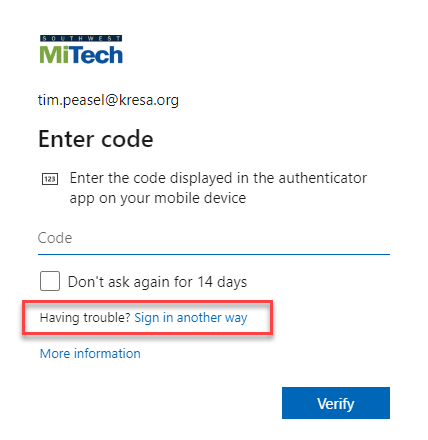Click the blue underline of the Code field

(x=214, y=254)
